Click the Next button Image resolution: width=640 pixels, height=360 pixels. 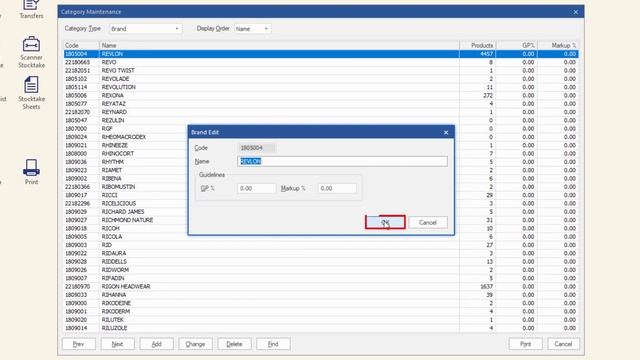(x=118, y=344)
